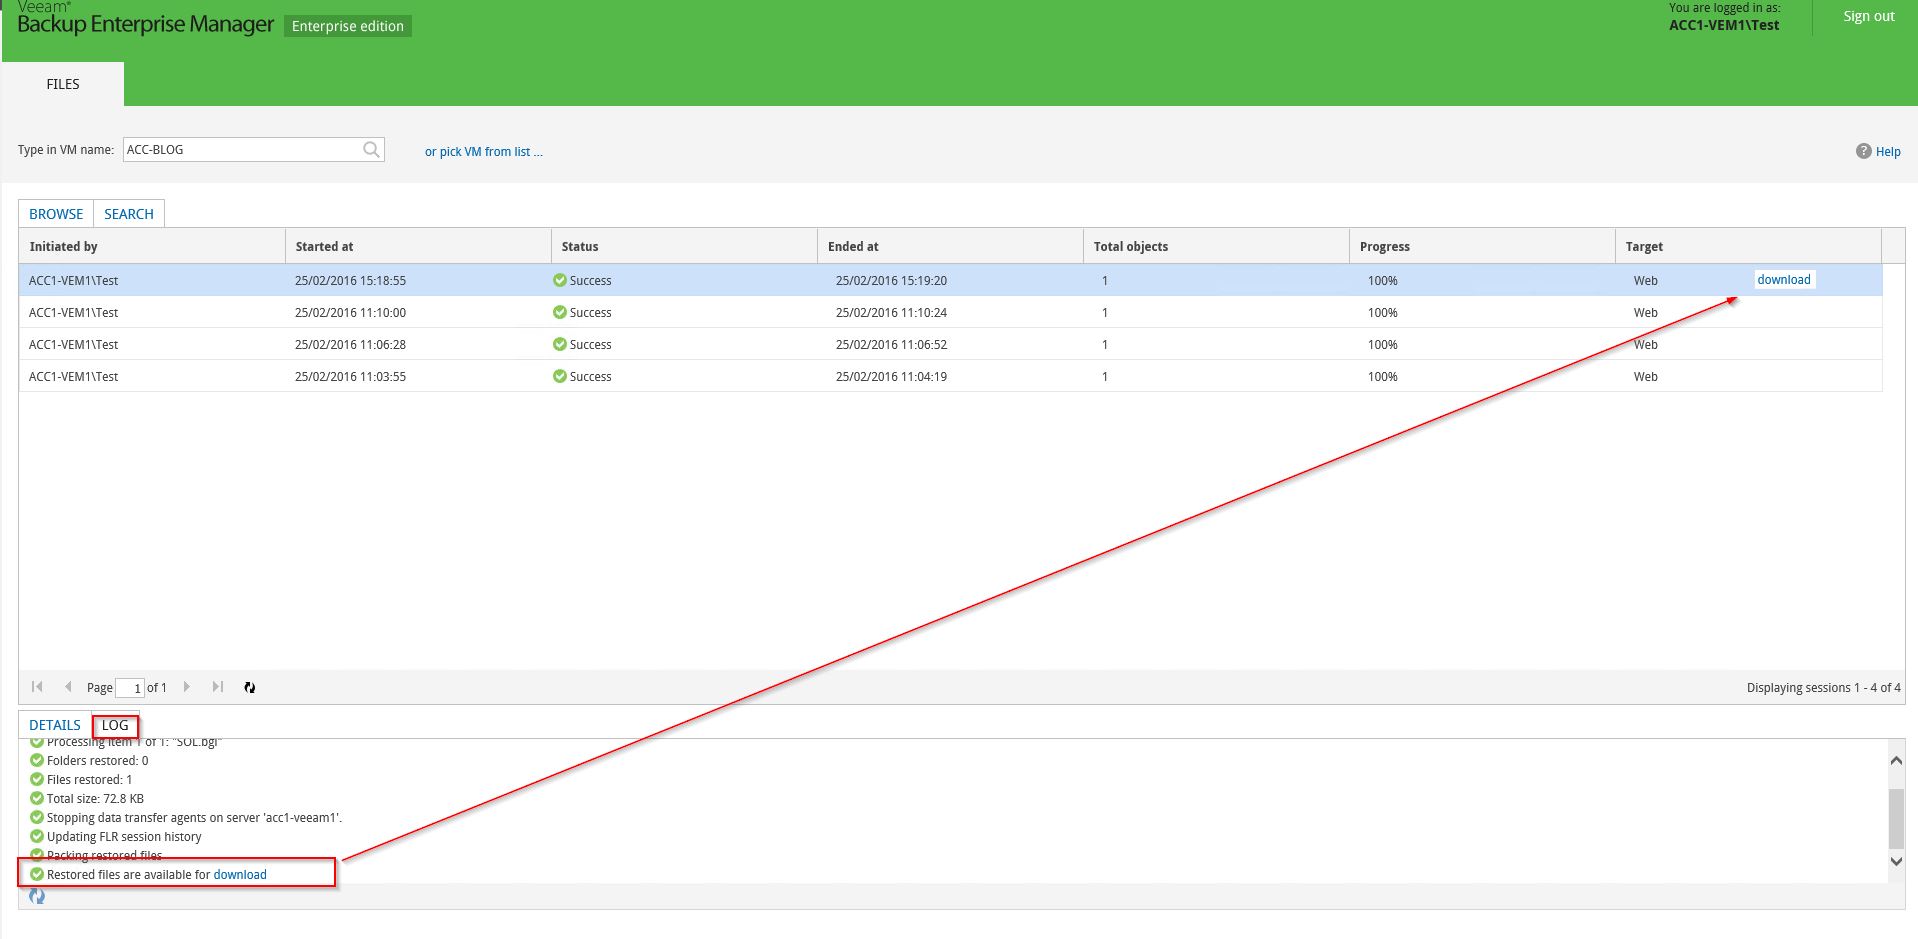Click end time 25/02/2016 11:06:52

891,345
